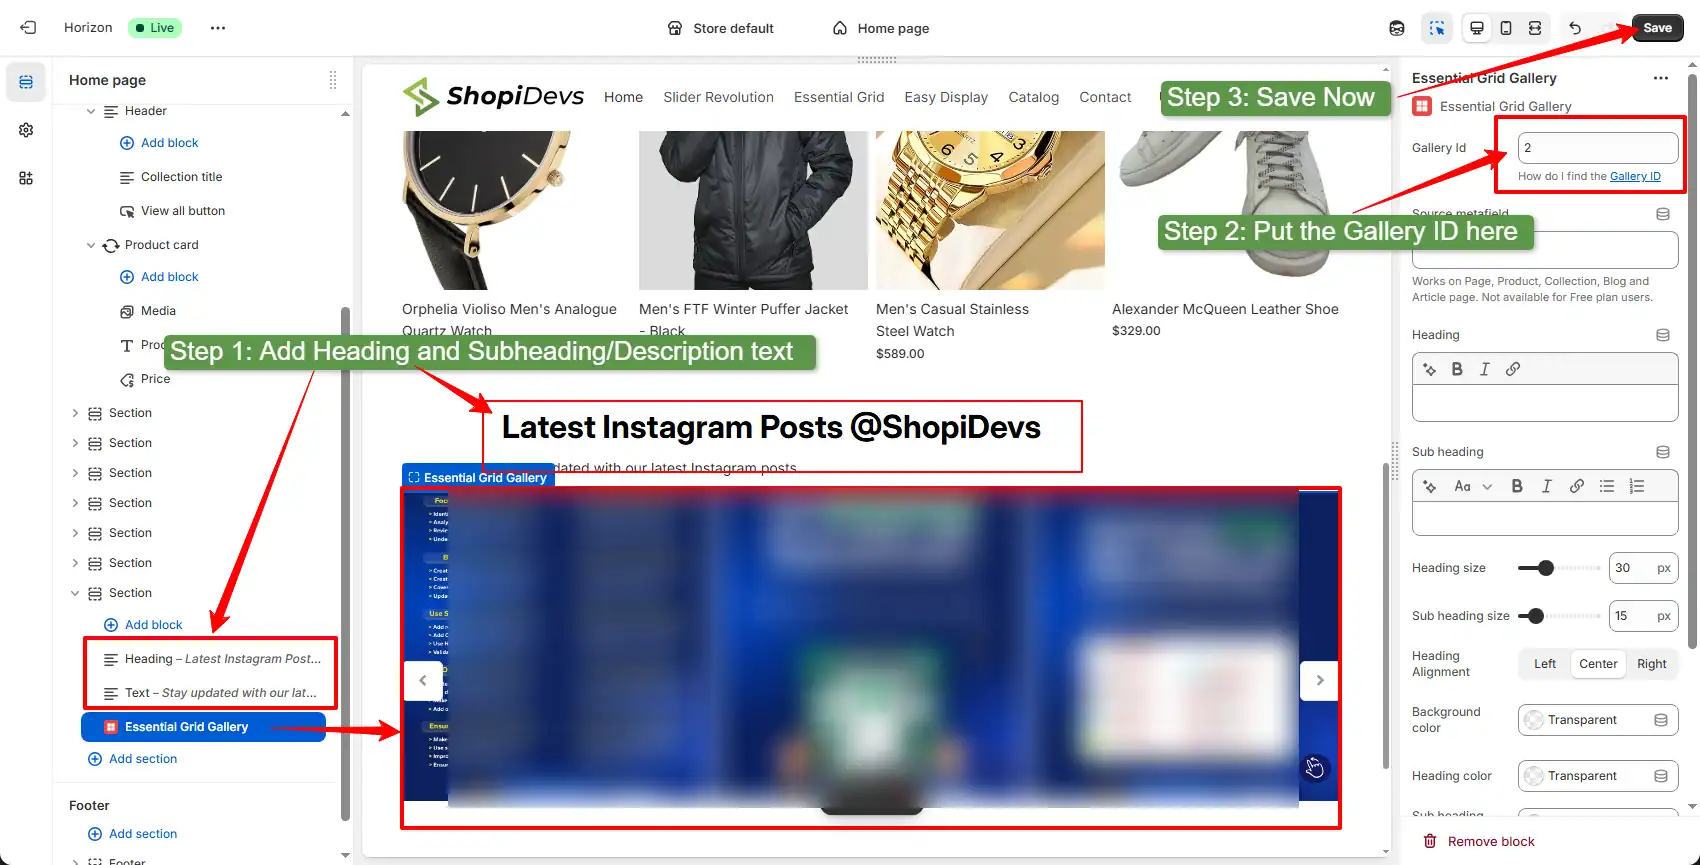This screenshot has height=865, width=1700.
Task: Save the theme changes
Action: [1657, 28]
